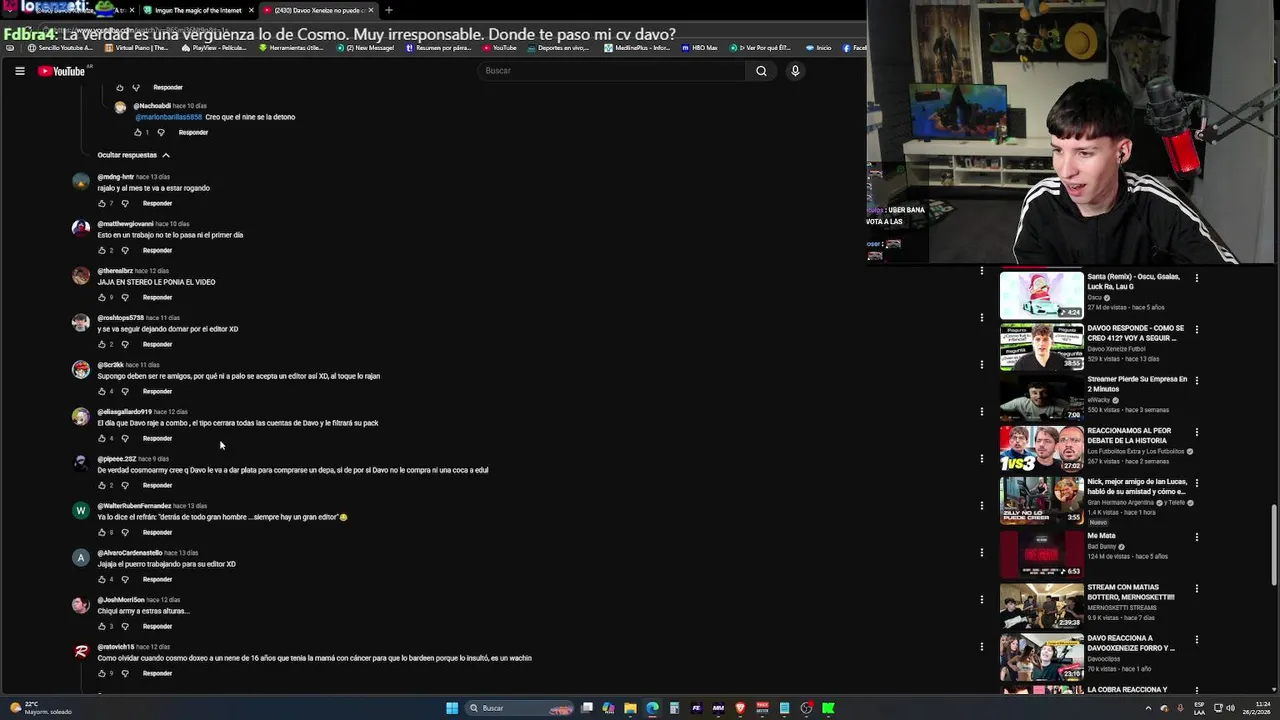Open the @marlonbarillas6858 mention link
This screenshot has width=1280, height=720.
[168, 117]
